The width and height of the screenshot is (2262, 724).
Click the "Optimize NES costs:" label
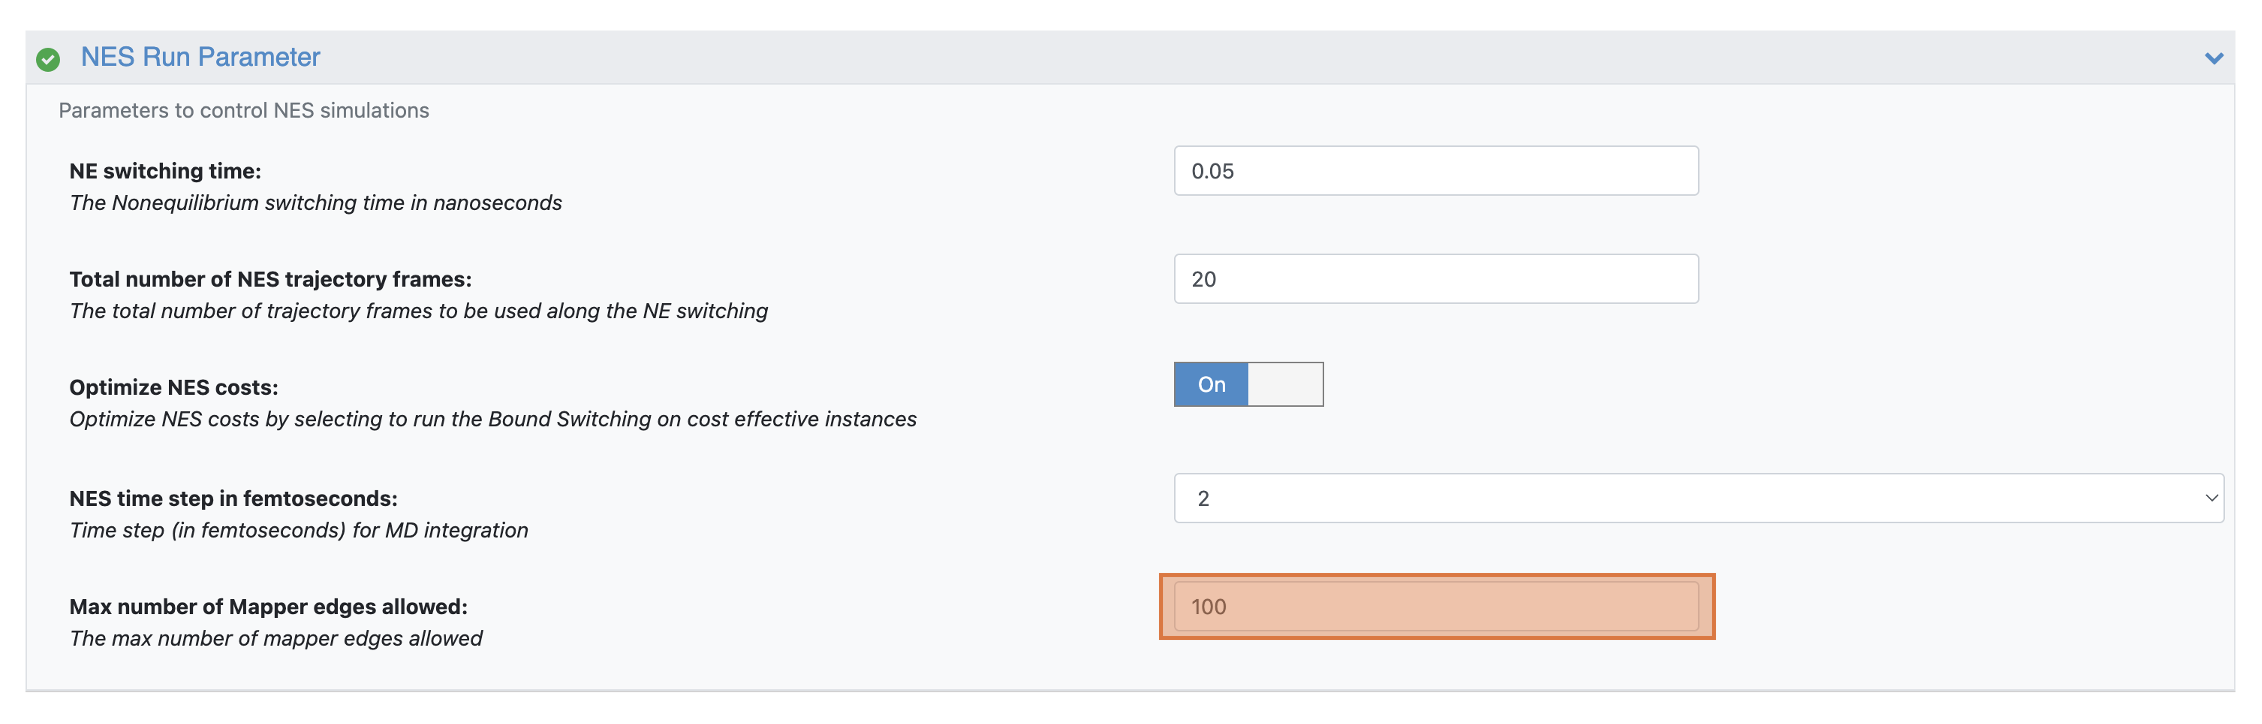(x=174, y=387)
